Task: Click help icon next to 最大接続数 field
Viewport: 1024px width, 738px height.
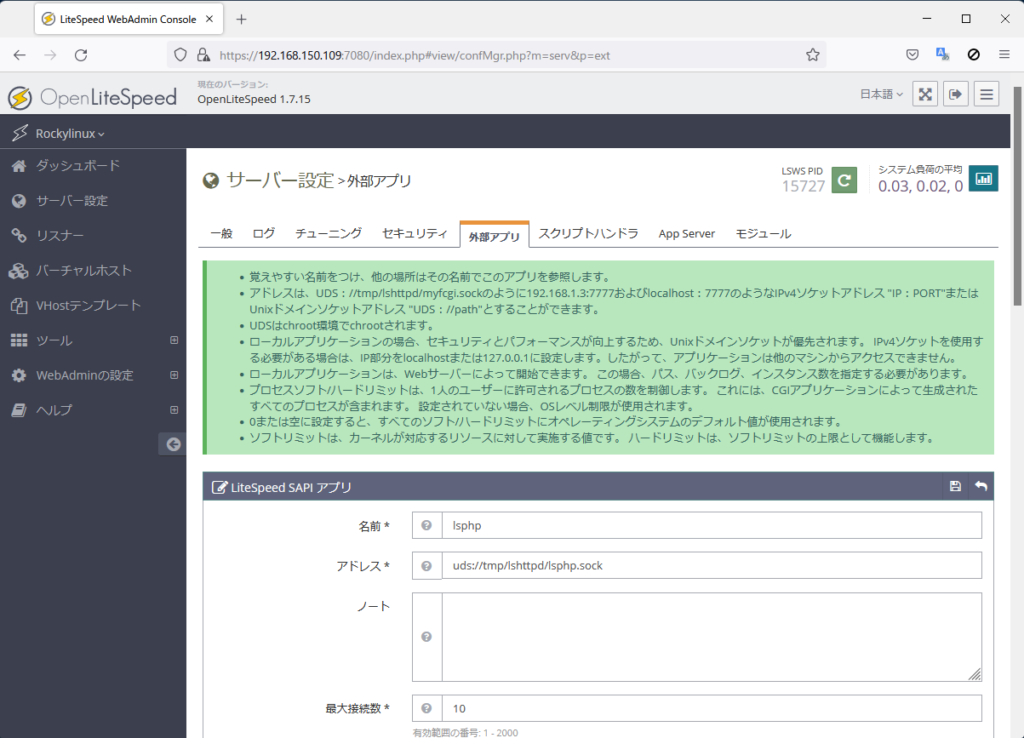Action: click(x=427, y=709)
